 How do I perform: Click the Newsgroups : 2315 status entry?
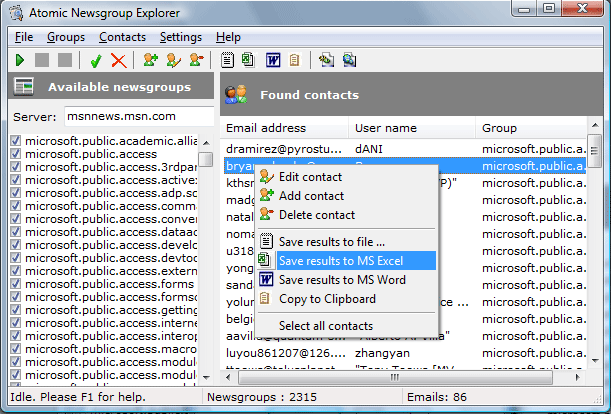click(x=261, y=397)
